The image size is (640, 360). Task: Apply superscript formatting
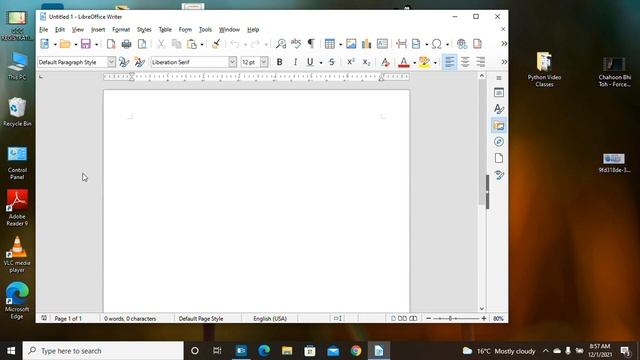pos(351,62)
